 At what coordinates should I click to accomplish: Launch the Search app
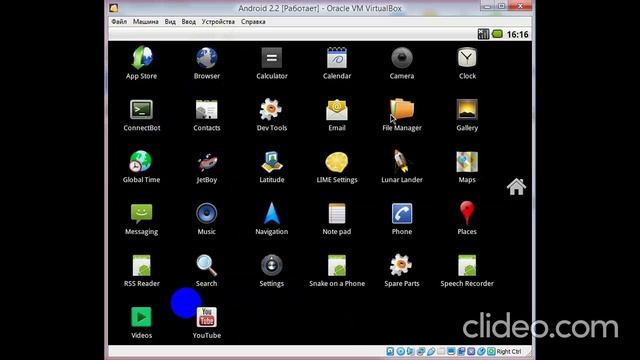(x=207, y=270)
